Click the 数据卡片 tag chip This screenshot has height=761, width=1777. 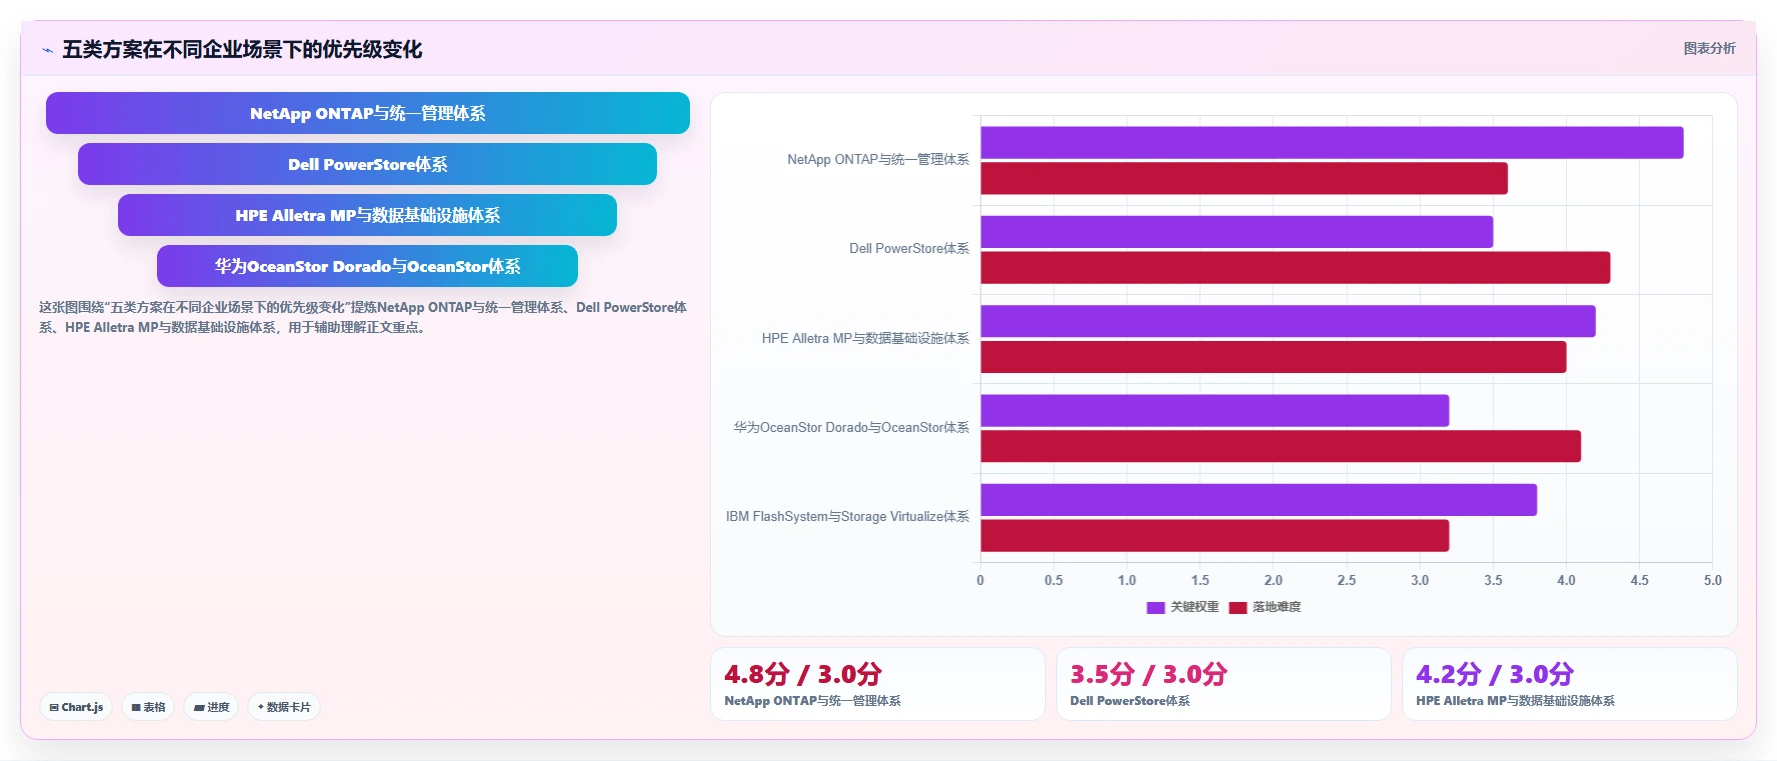pos(284,707)
